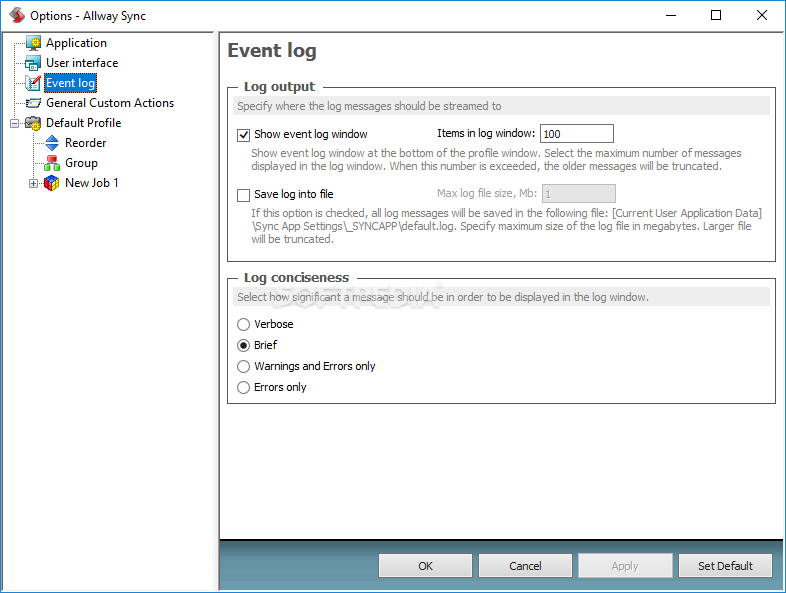
Task: Click 'Select how significant a message' hint
Action: 443,297
